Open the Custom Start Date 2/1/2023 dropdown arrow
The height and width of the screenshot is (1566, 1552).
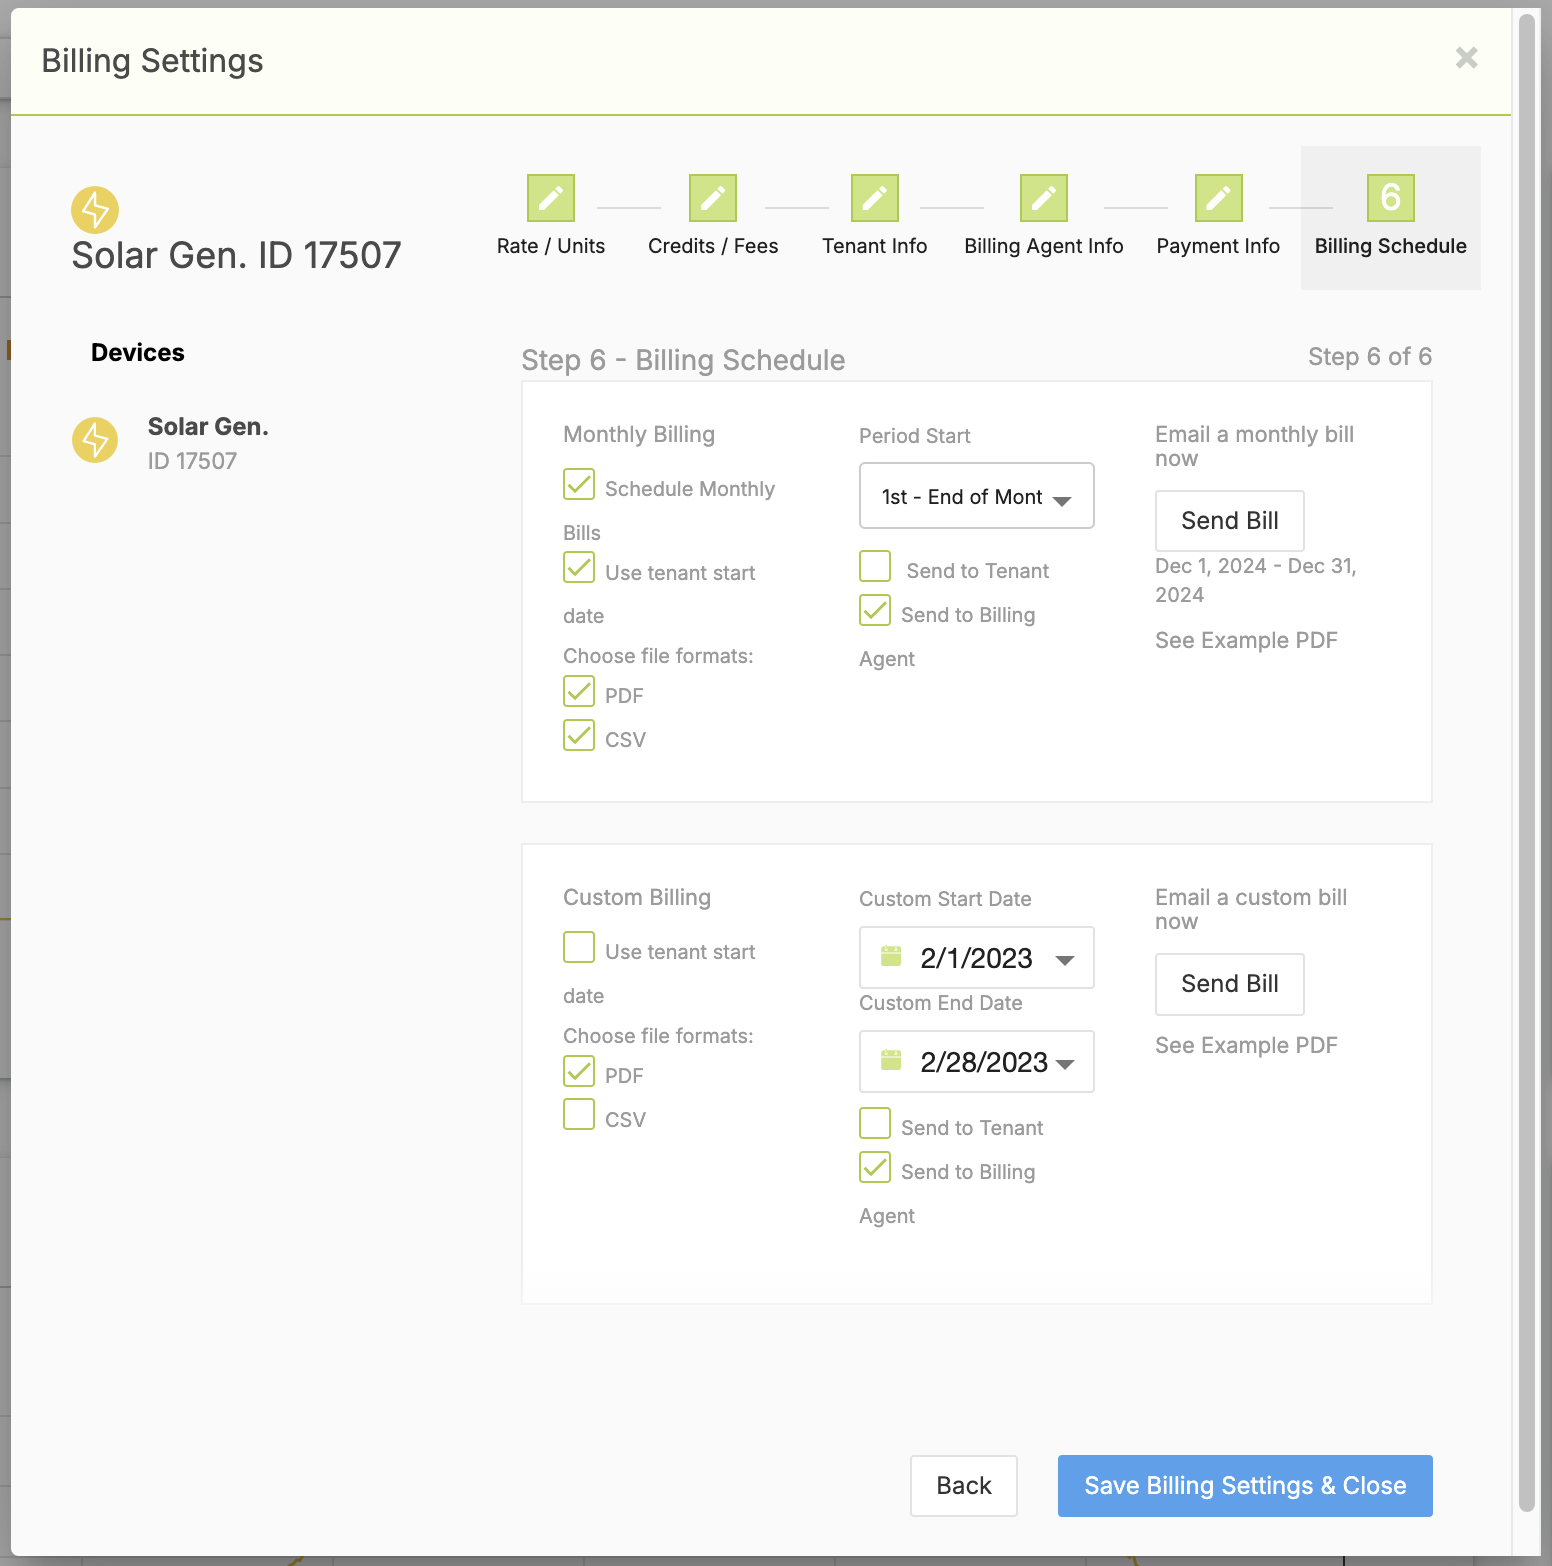1065,960
